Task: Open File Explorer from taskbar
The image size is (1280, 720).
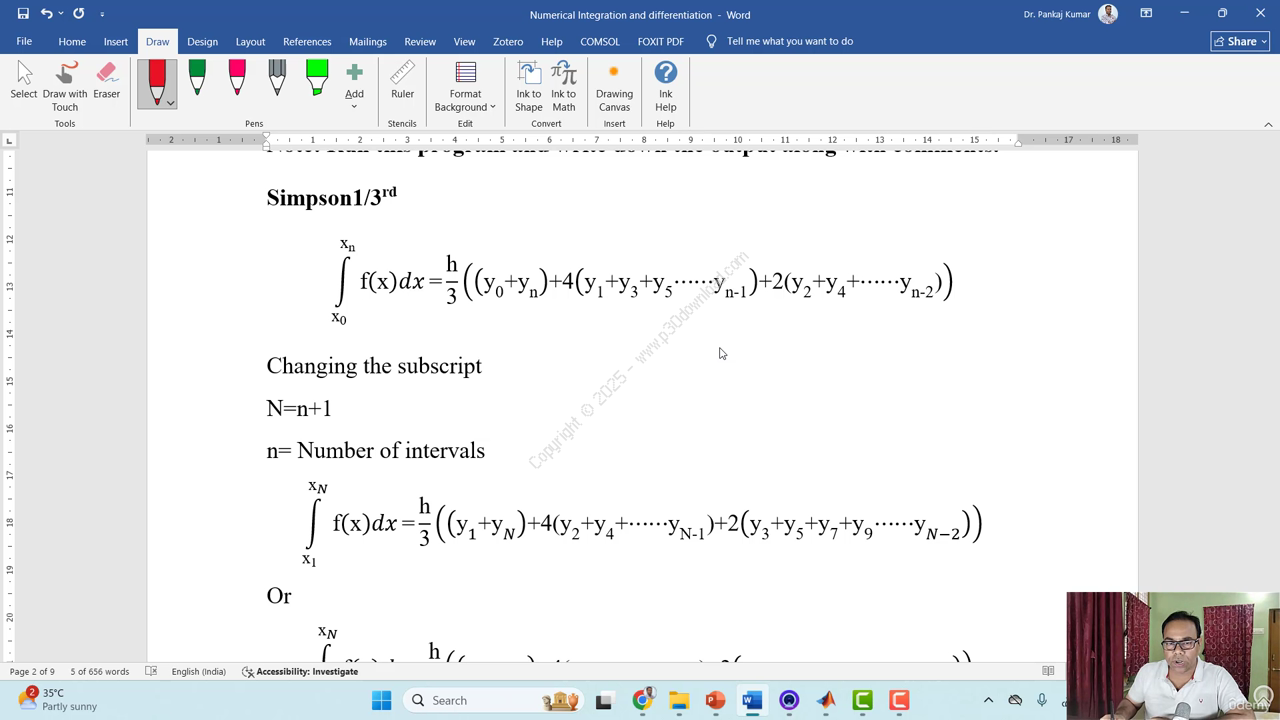Action: [x=679, y=700]
